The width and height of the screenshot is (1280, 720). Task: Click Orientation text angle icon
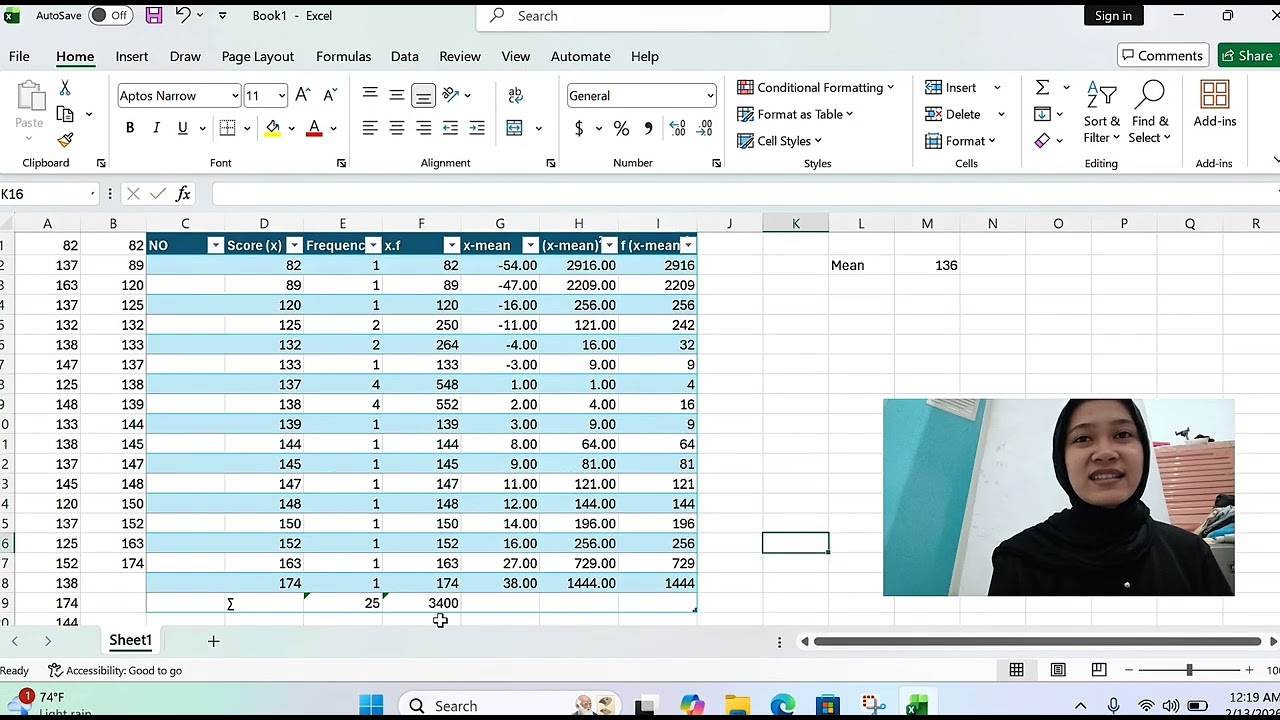pos(451,95)
